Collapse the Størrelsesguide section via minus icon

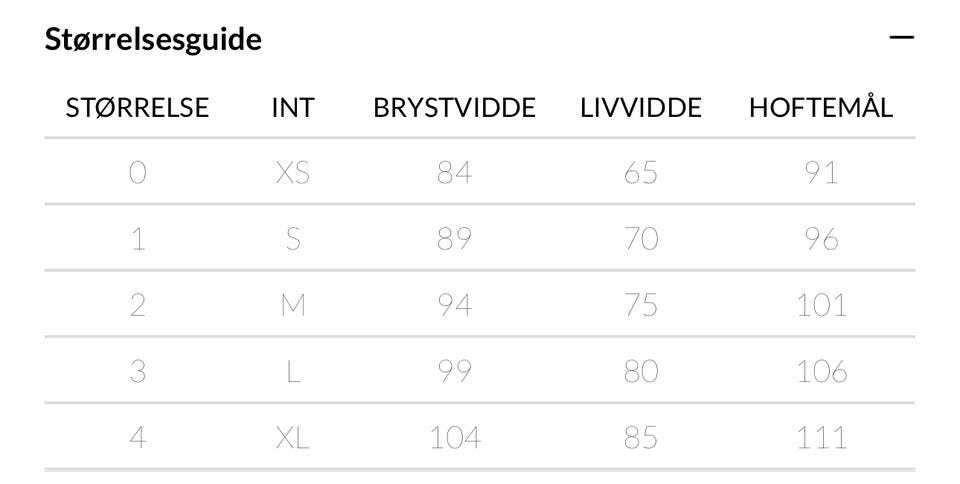902,38
